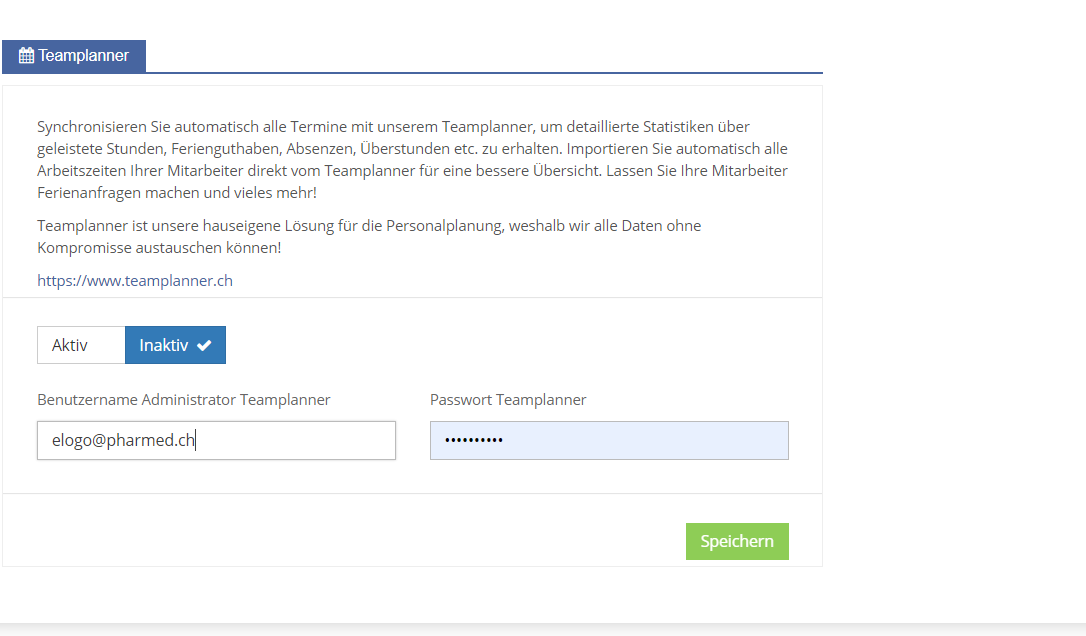This screenshot has height=636, width=1086.
Task: Open the Teamplanner tab
Action: click(74, 56)
